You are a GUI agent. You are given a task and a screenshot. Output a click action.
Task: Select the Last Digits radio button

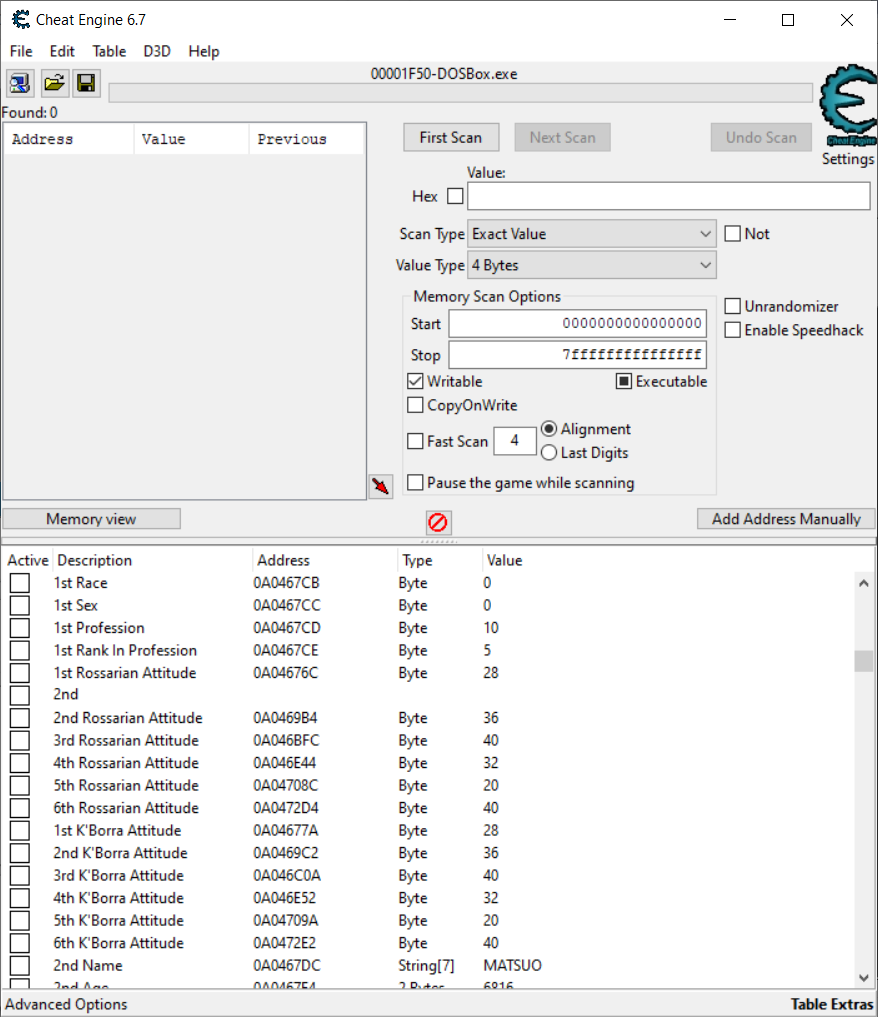click(x=549, y=453)
